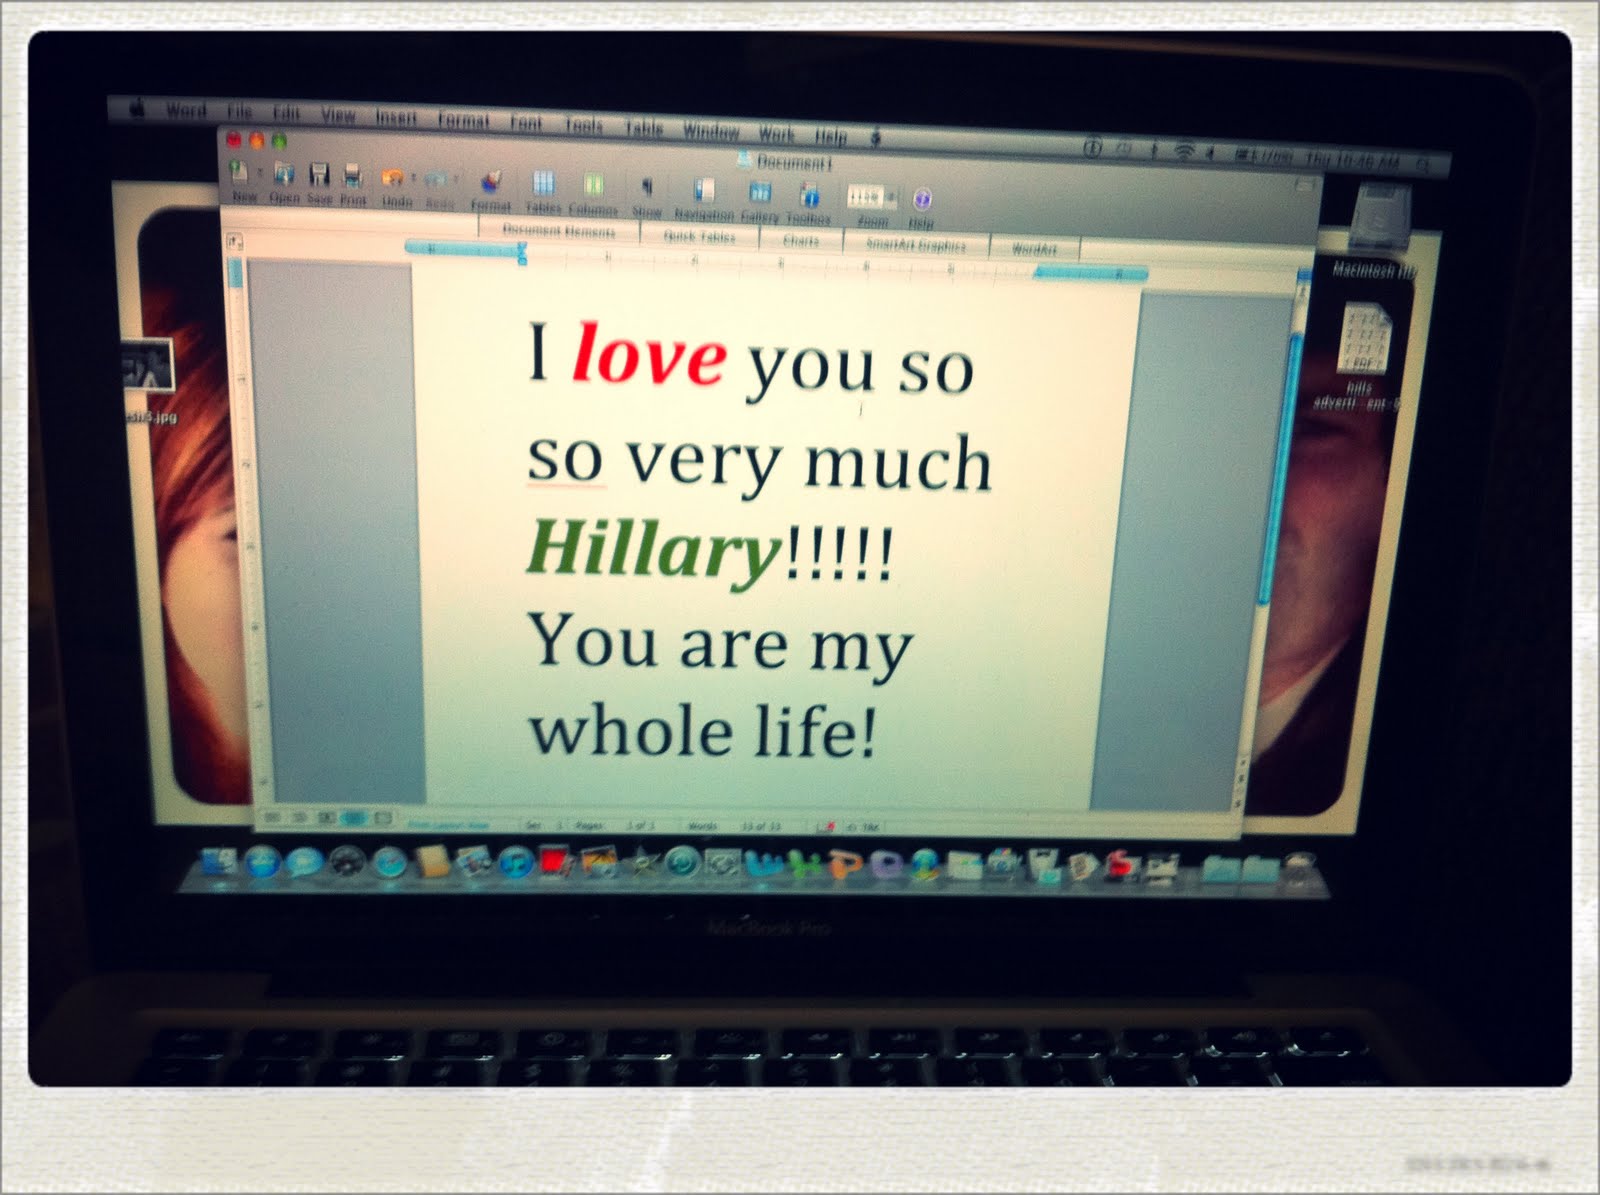Open the Work menu
This screenshot has height=1195, width=1600.
pos(777,133)
